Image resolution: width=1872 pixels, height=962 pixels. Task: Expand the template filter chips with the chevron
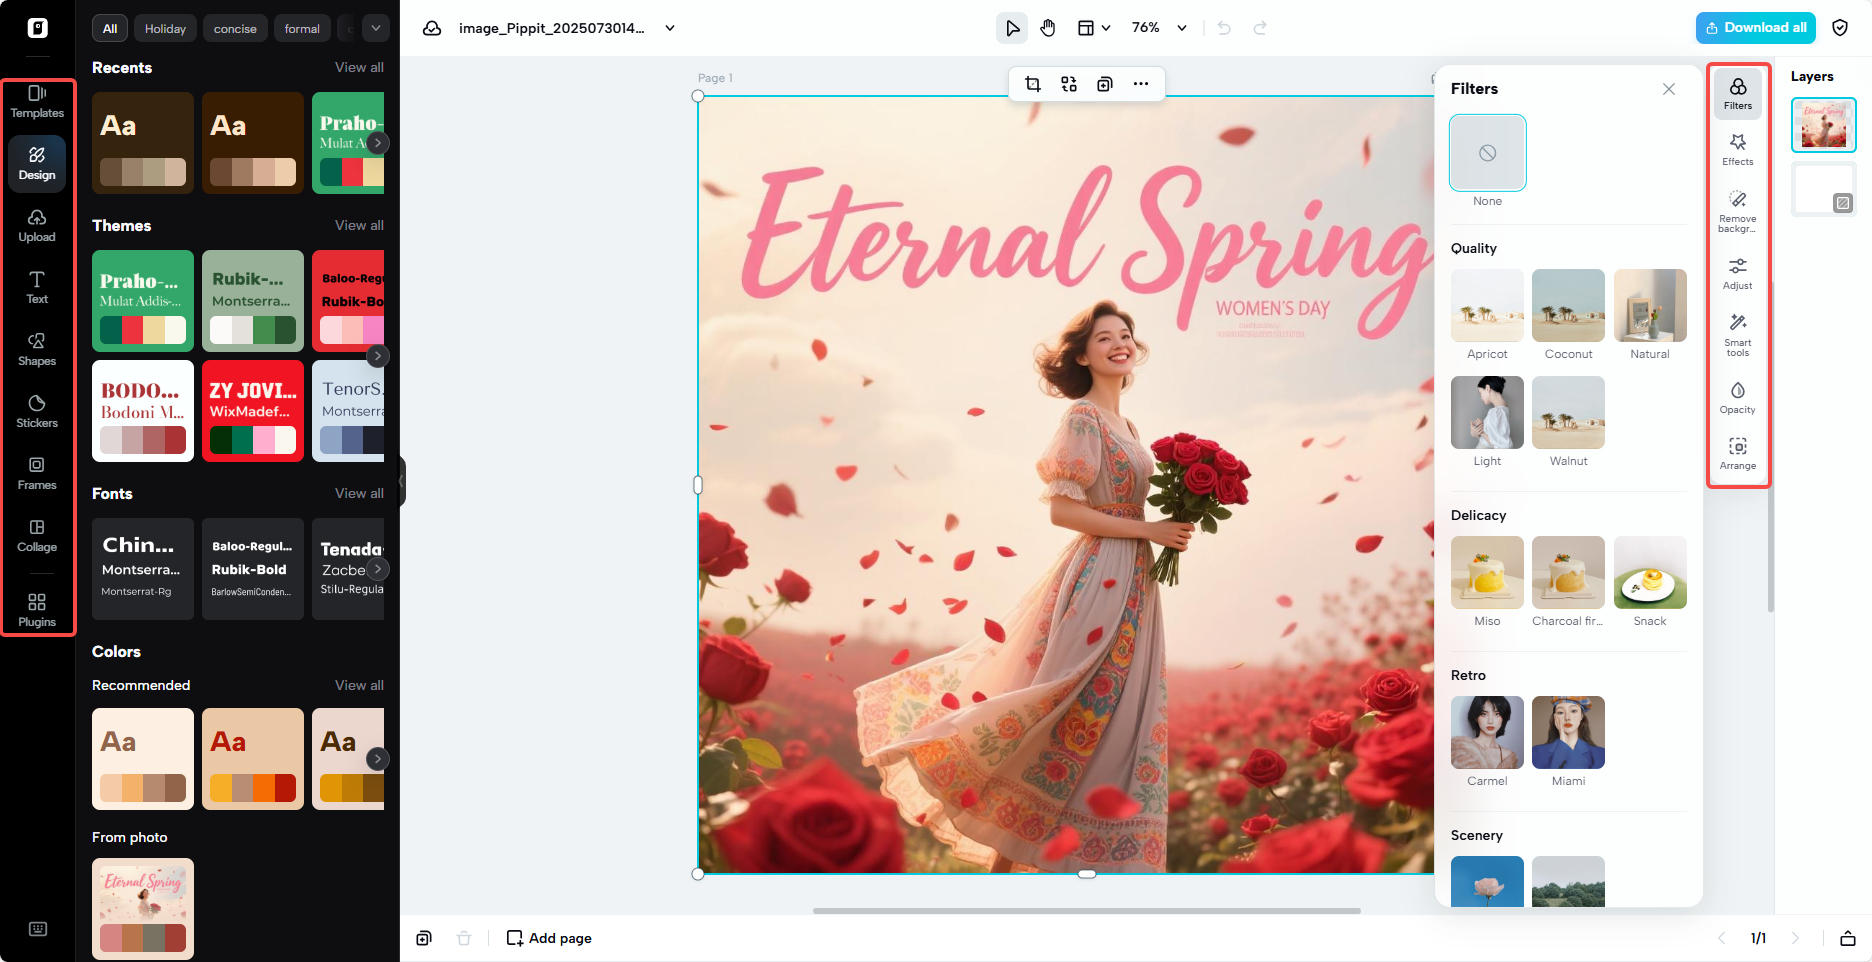coord(376,28)
